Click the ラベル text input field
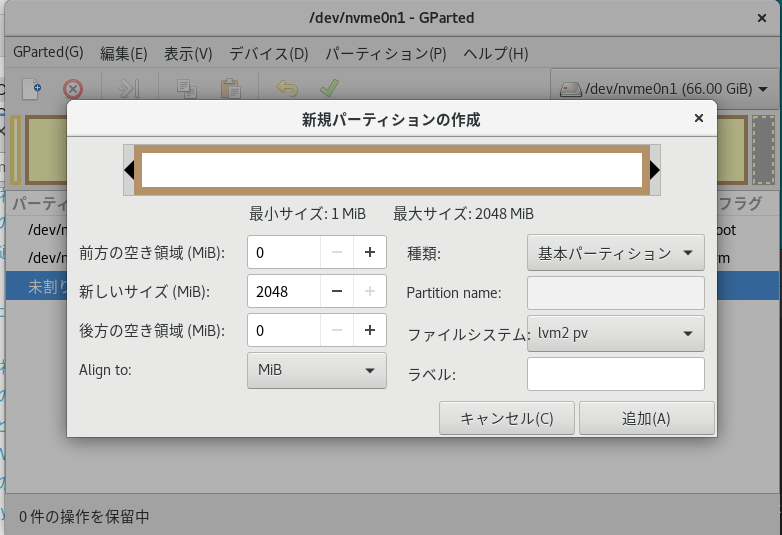Viewport: 782px width, 535px height. pos(615,374)
